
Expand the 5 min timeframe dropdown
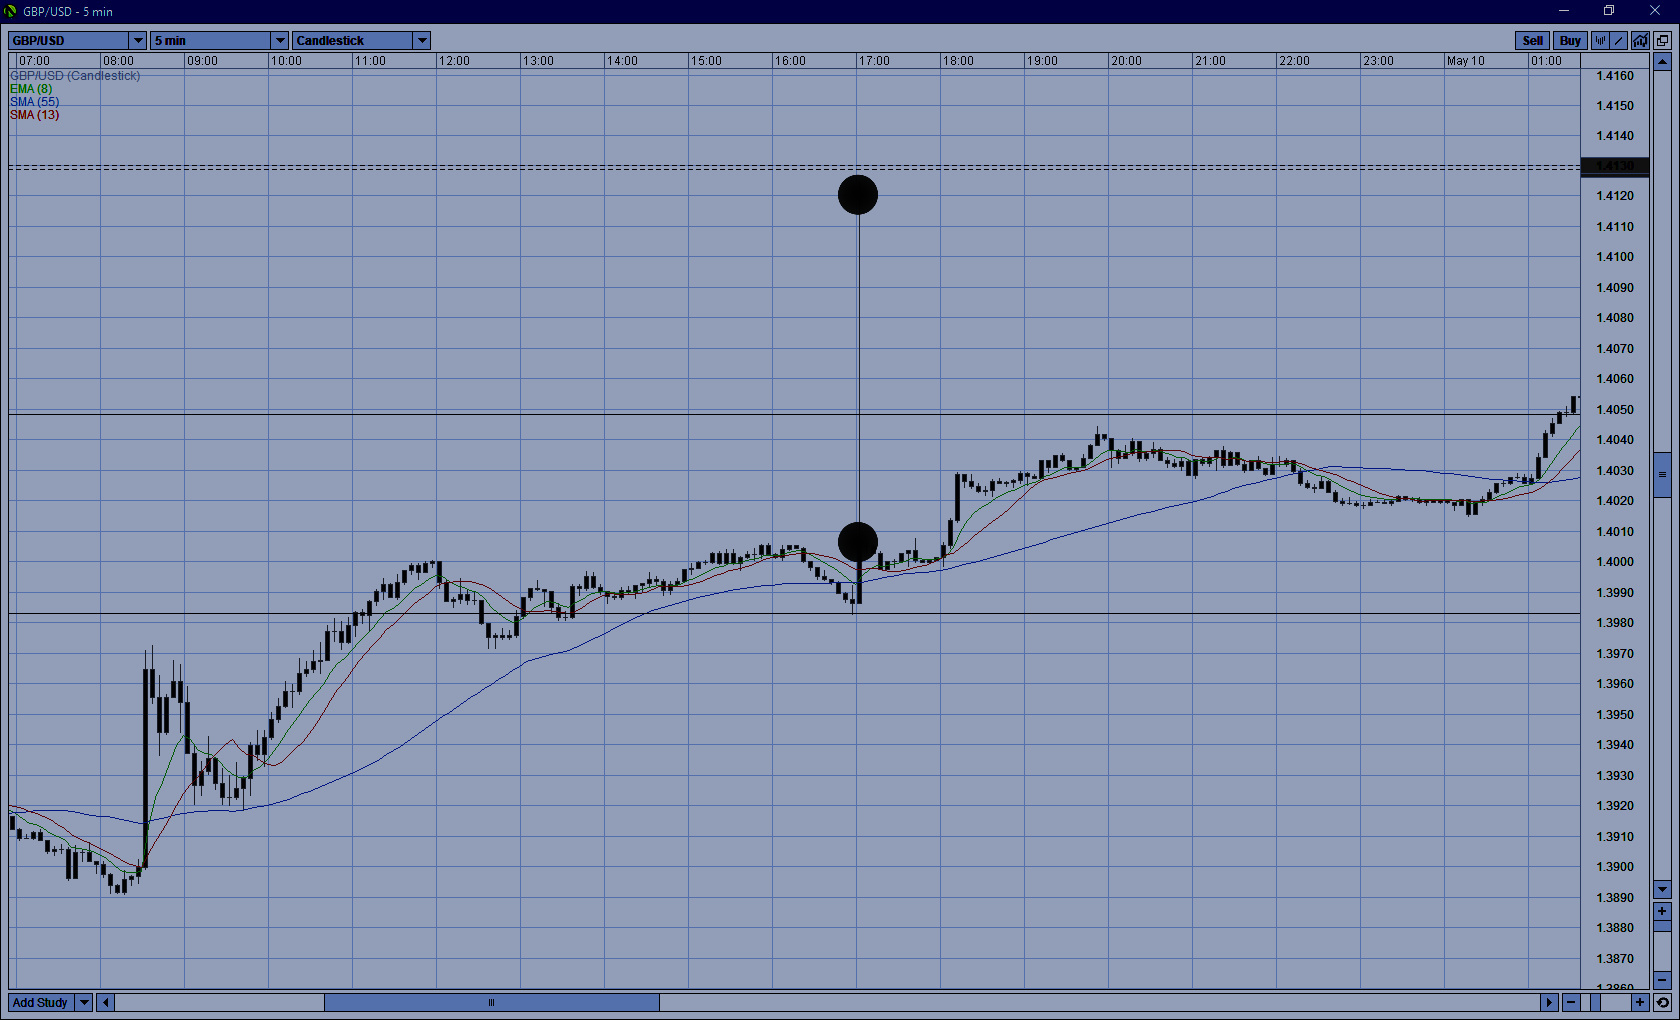coord(280,41)
